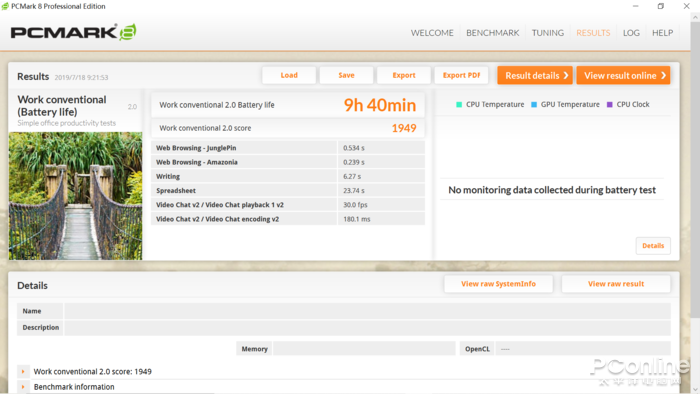Click the No monitoring data collected message
This screenshot has width=700, height=394.
552,190
